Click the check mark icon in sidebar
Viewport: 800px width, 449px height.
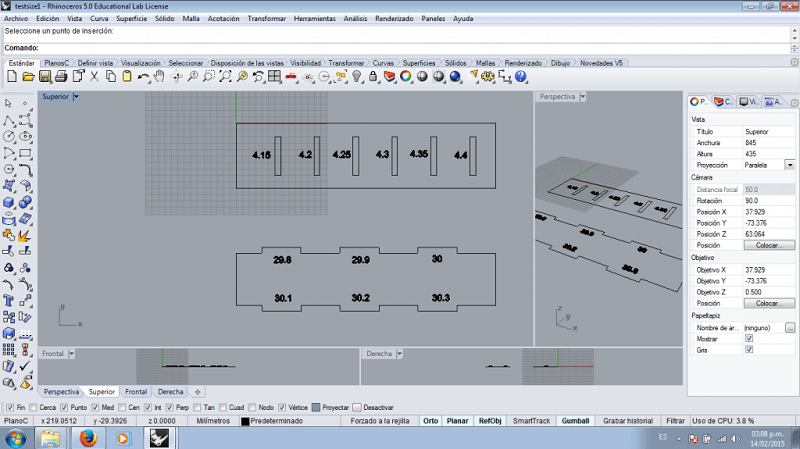pyautogui.click(x=25, y=366)
